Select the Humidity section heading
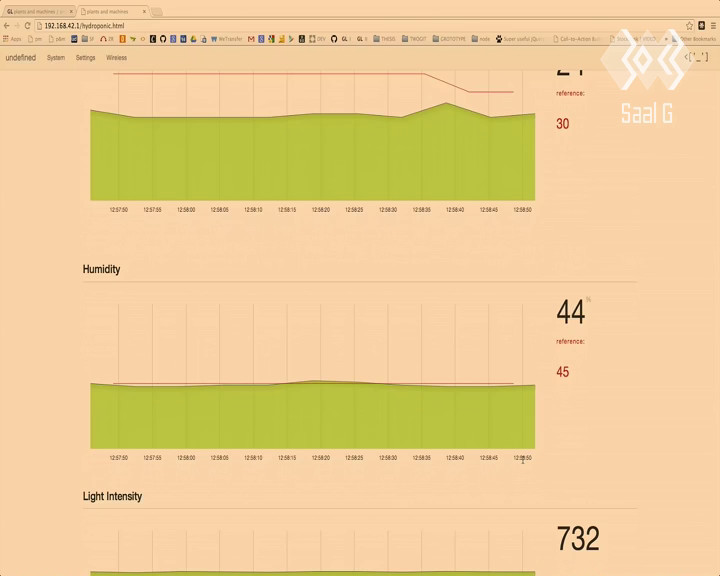720x576 pixels. pyautogui.click(x=101, y=269)
